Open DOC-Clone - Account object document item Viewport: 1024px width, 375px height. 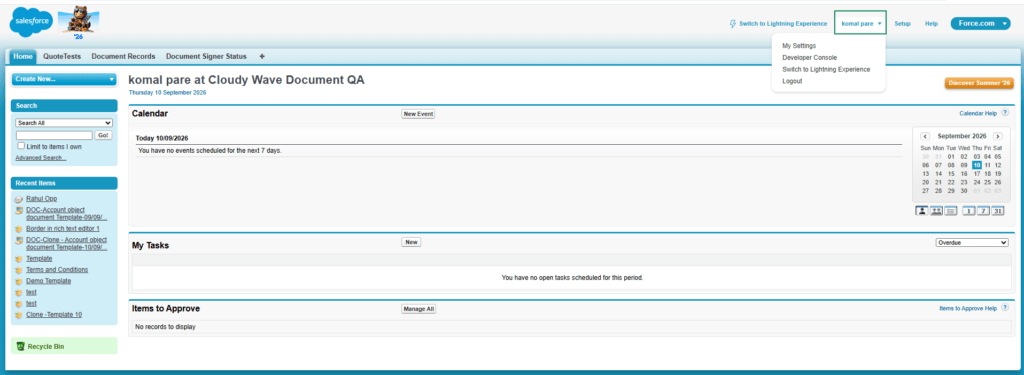67,244
